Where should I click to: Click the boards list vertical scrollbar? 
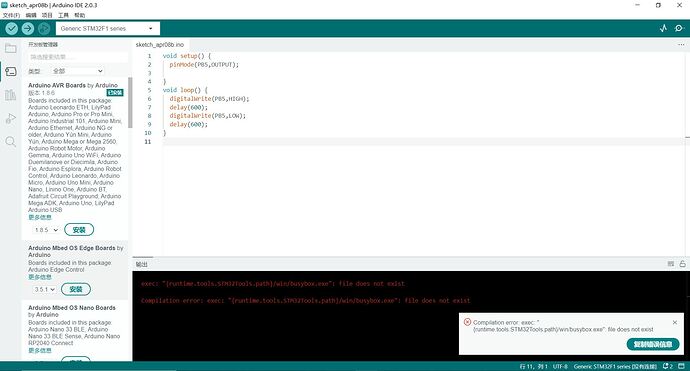coord(130,103)
